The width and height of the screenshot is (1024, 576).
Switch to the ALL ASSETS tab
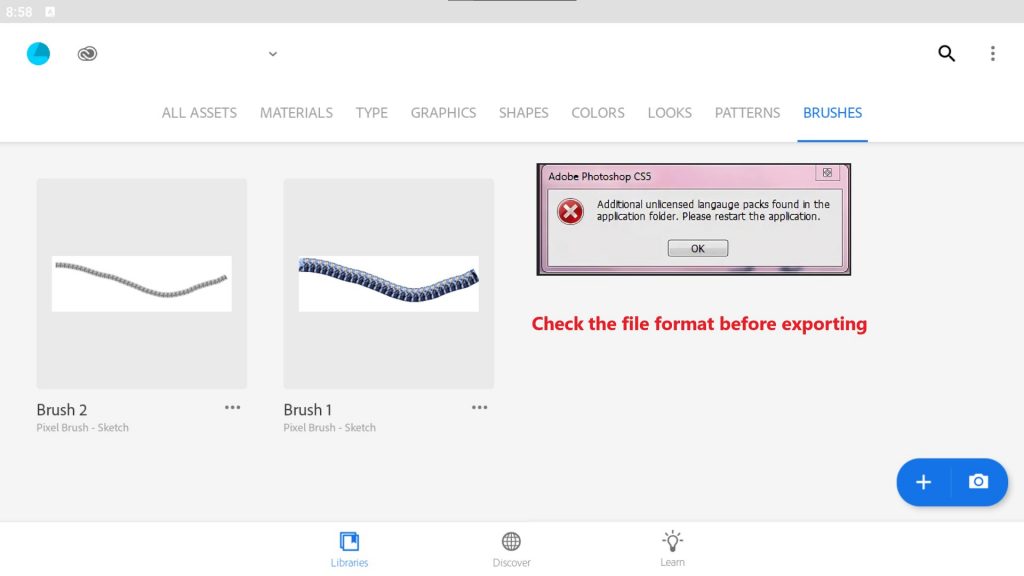[199, 113]
